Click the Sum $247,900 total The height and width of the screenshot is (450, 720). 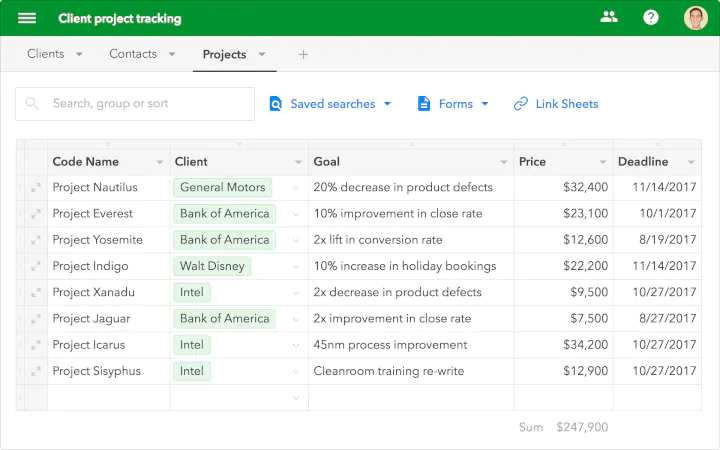tap(563, 427)
